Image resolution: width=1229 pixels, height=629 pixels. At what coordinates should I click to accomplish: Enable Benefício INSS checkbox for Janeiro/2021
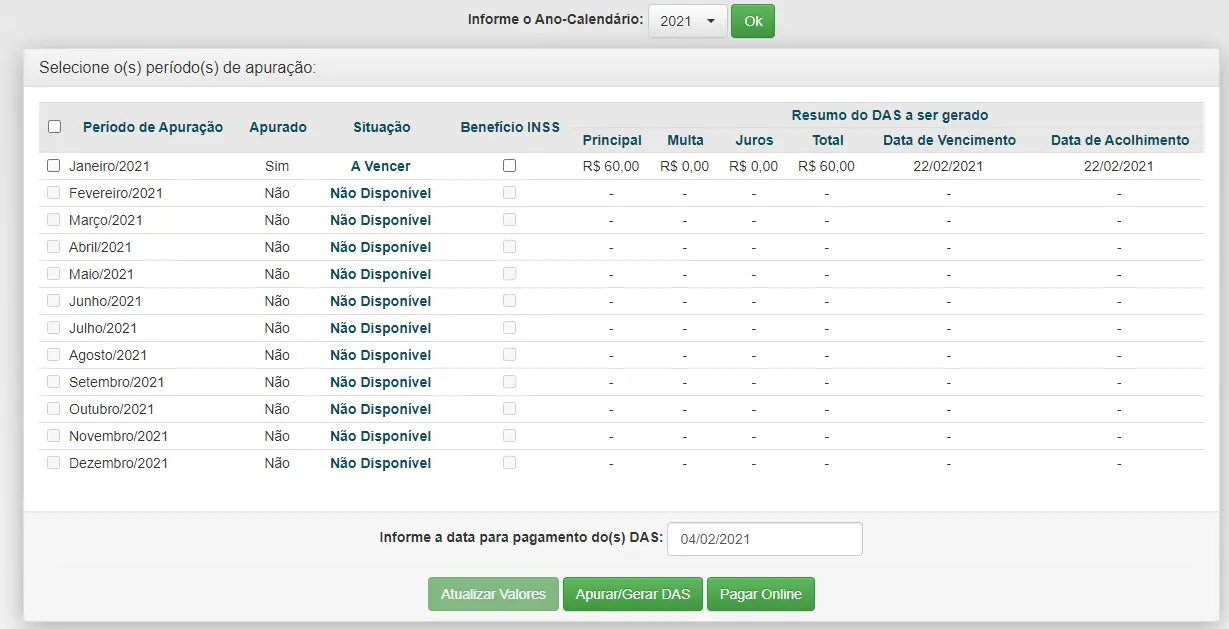pos(510,166)
